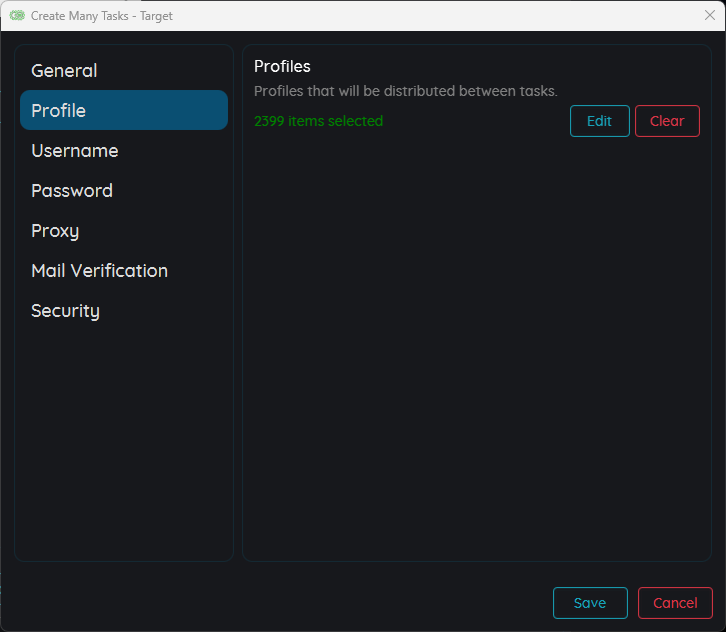The height and width of the screenshot is (632, 726).
Task: Save the task settings
Action: 590,603
